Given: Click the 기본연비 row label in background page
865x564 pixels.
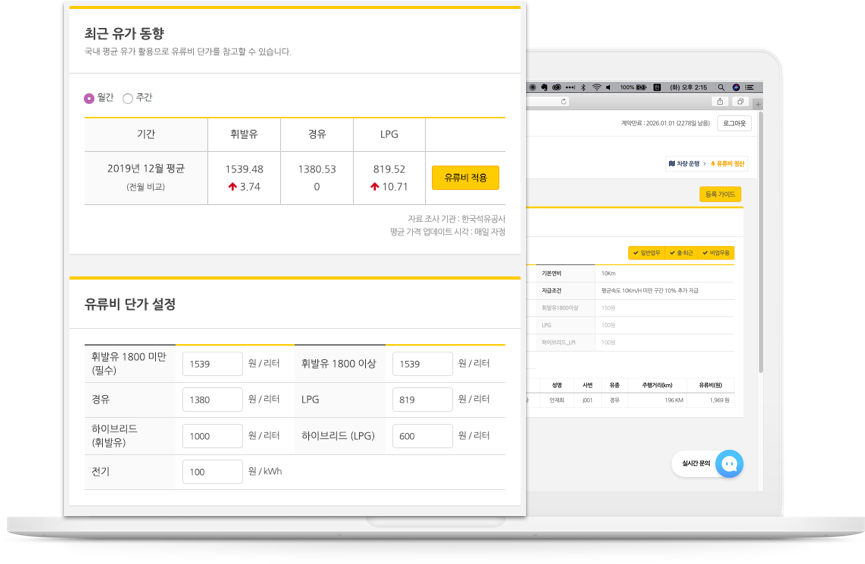Looking at the screenshot, I should [x=551, y=273].
